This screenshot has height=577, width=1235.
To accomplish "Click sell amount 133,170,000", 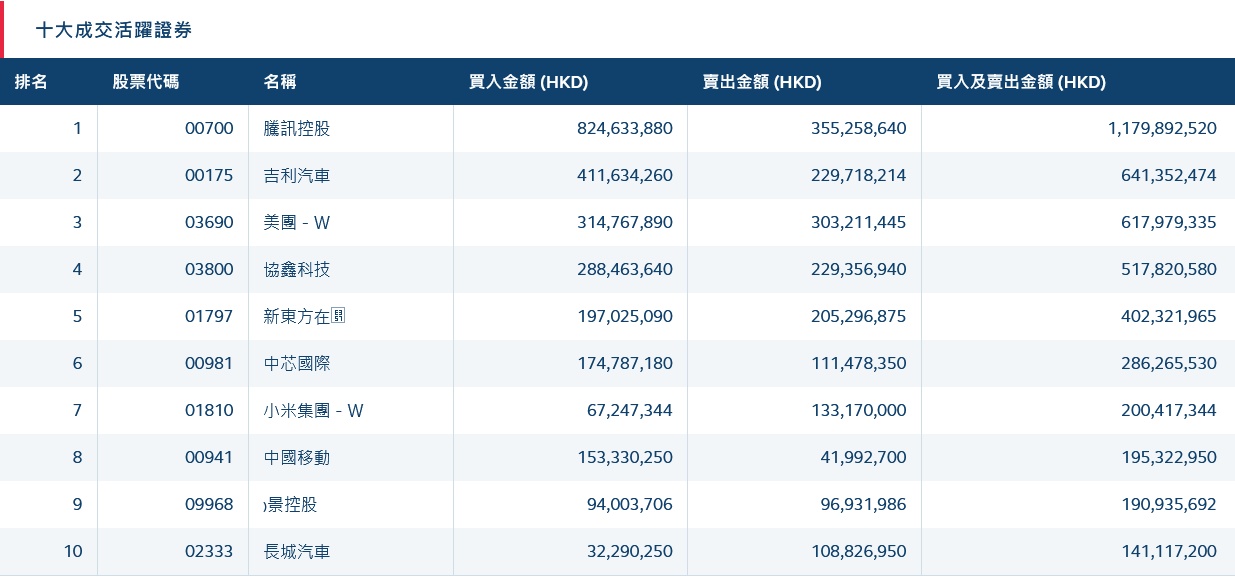I will (x=859, y=410).
